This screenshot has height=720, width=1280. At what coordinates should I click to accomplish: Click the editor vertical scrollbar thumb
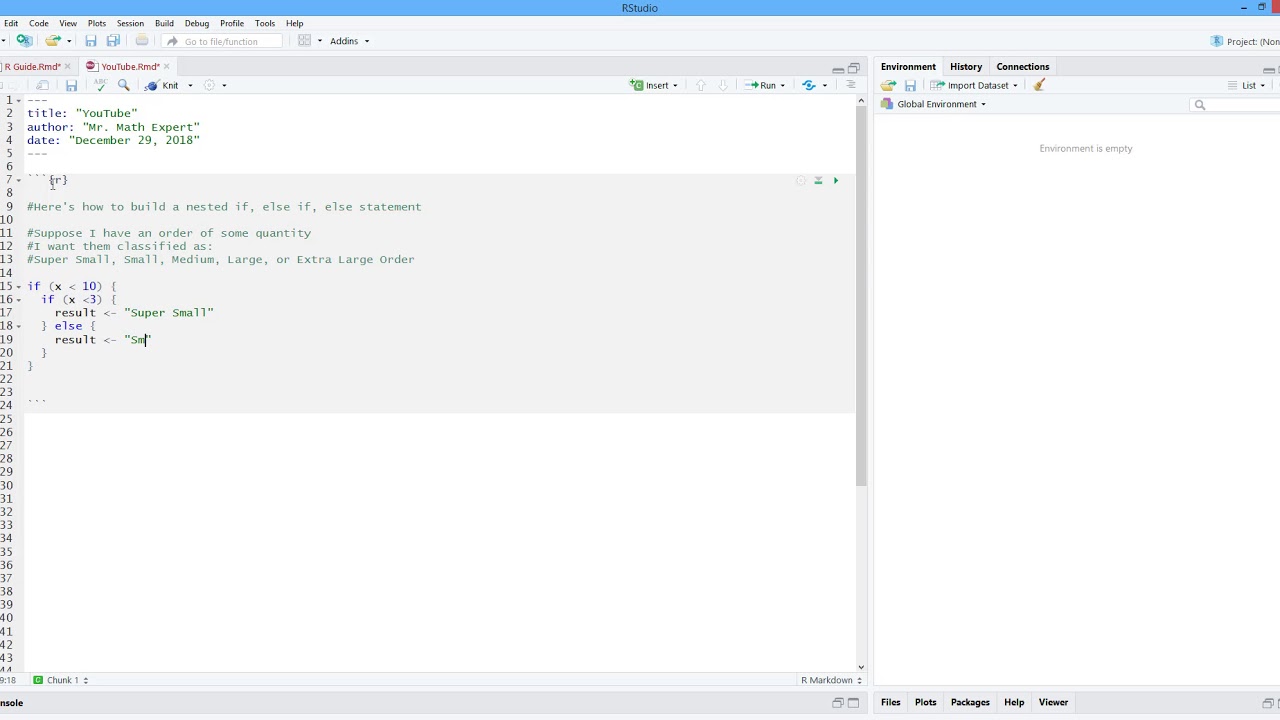click(861, 296)
